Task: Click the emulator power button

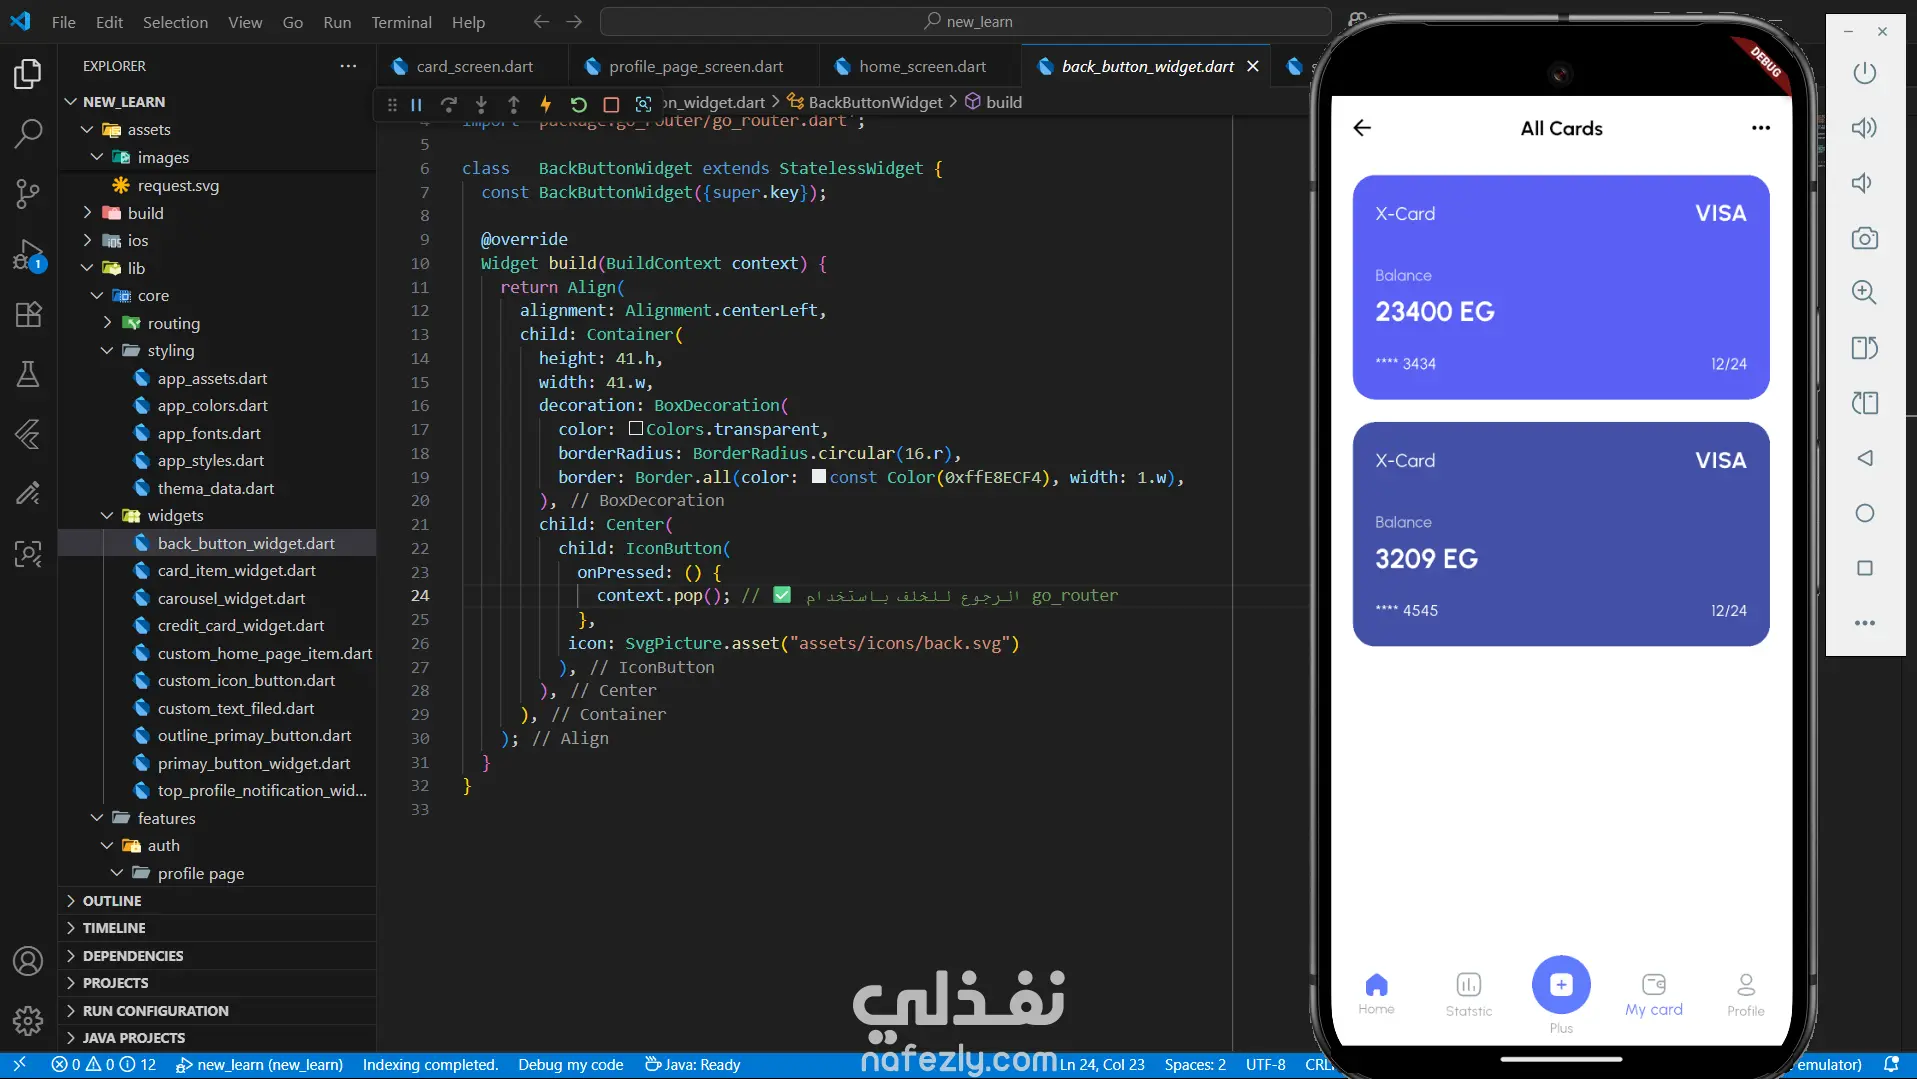Action: tap(1864, 73)
